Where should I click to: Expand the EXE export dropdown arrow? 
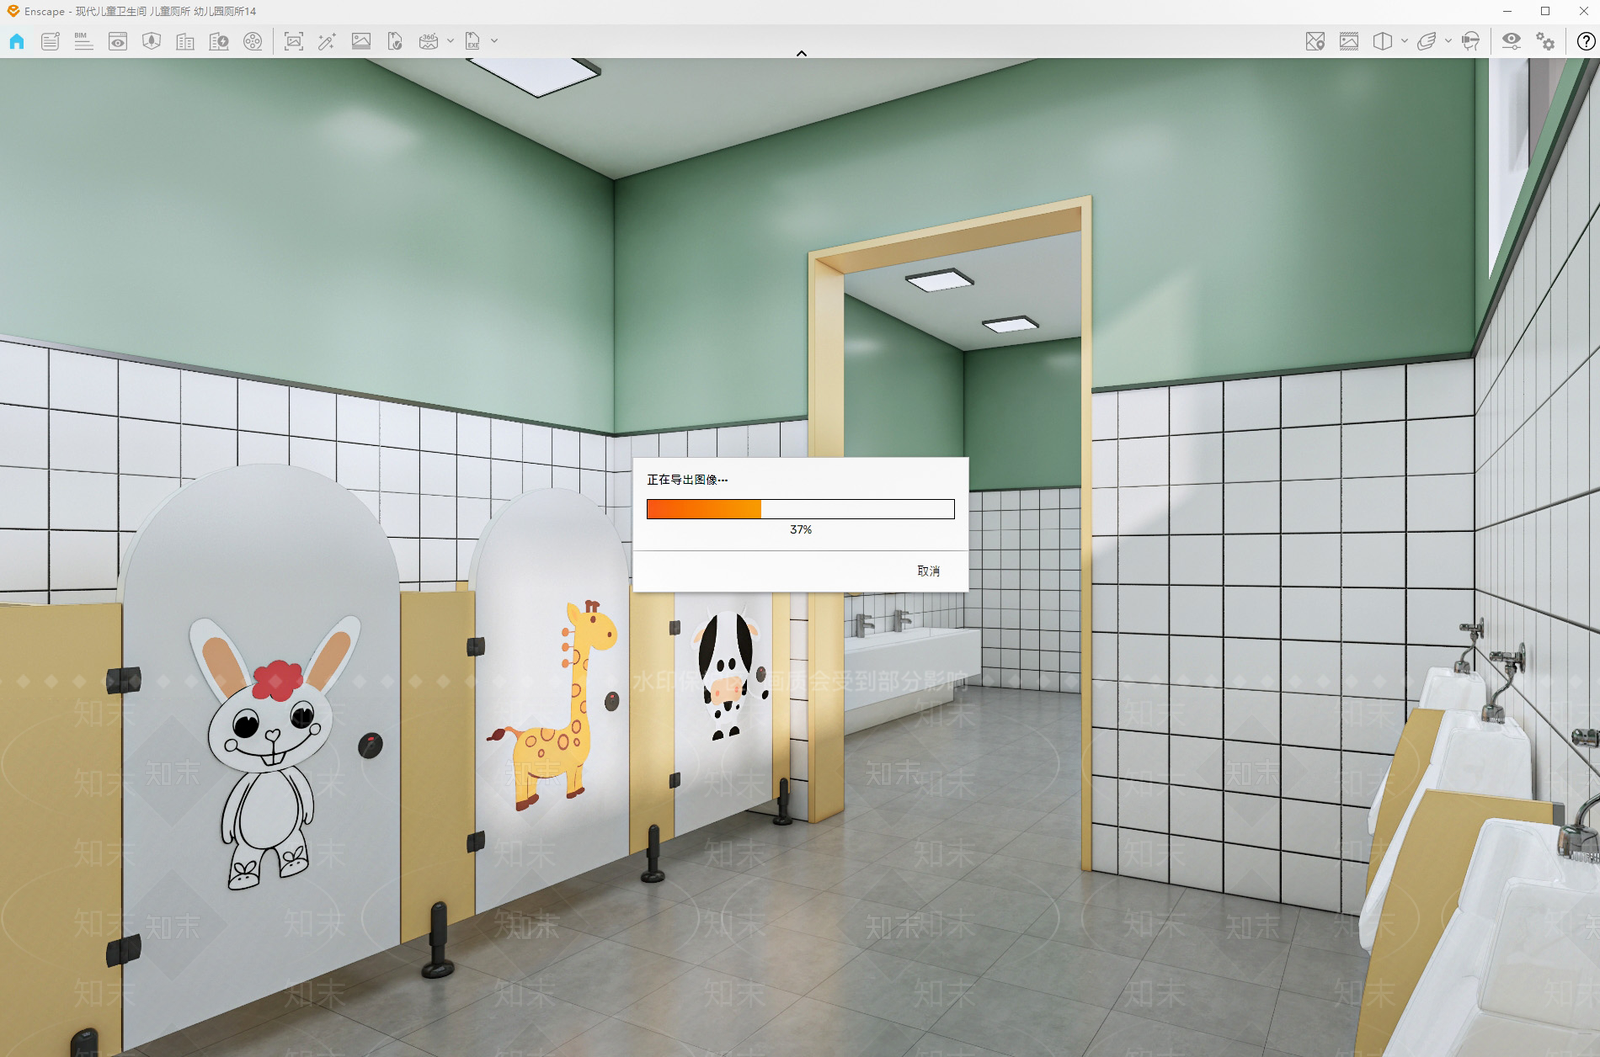pos(494,41)
